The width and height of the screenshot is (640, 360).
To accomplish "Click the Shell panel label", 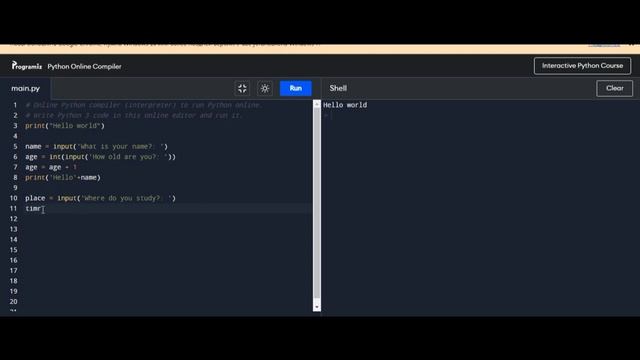I will (x=338, y=88).
